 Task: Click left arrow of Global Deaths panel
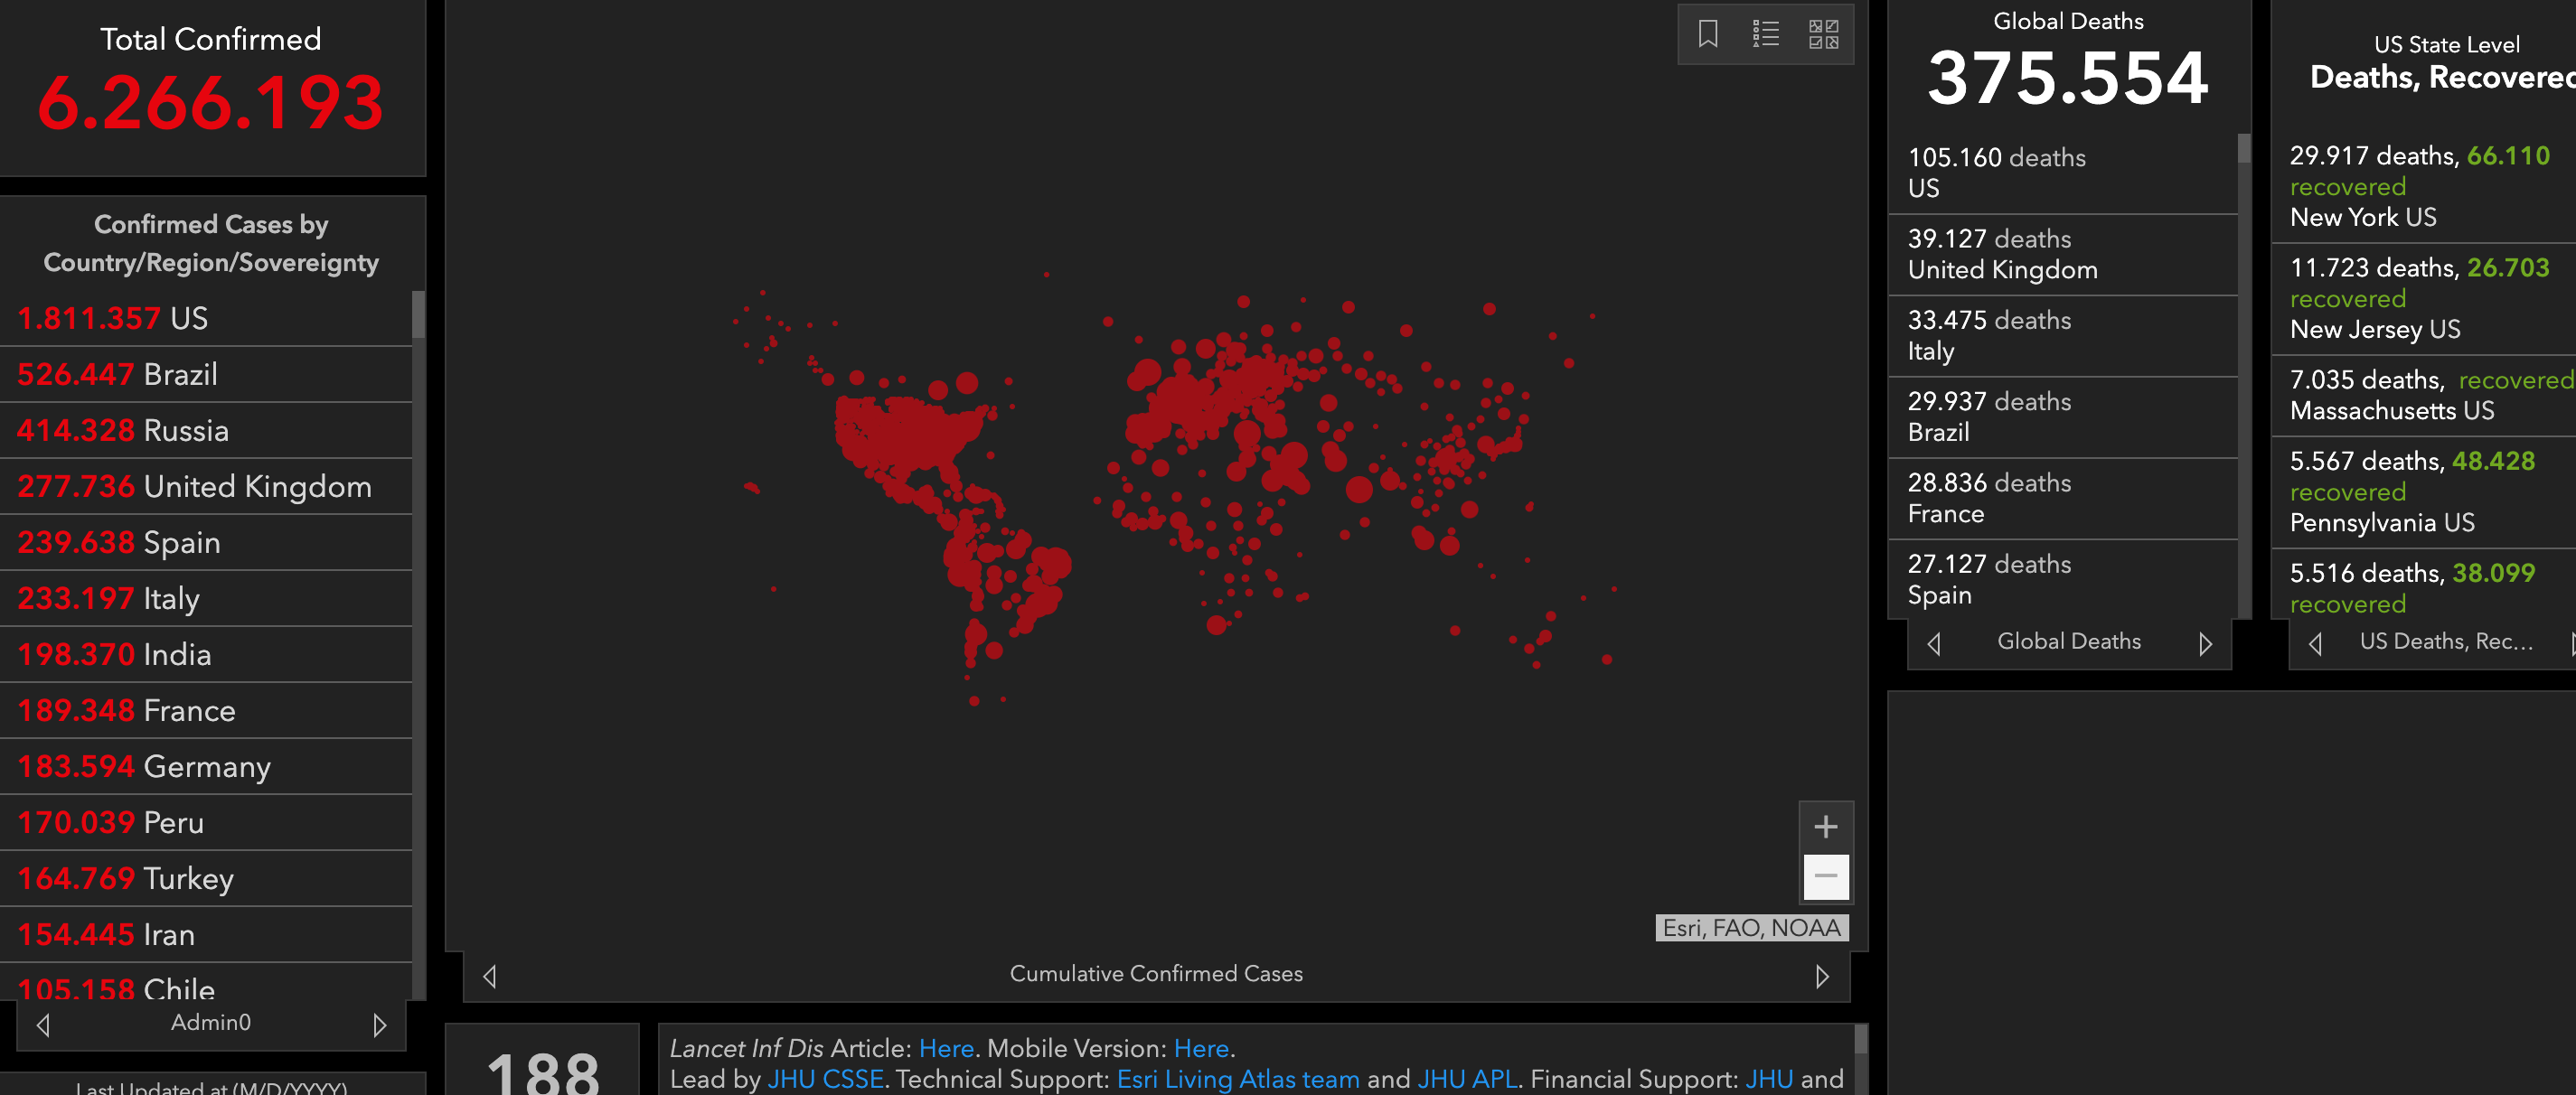point(1933,644)
